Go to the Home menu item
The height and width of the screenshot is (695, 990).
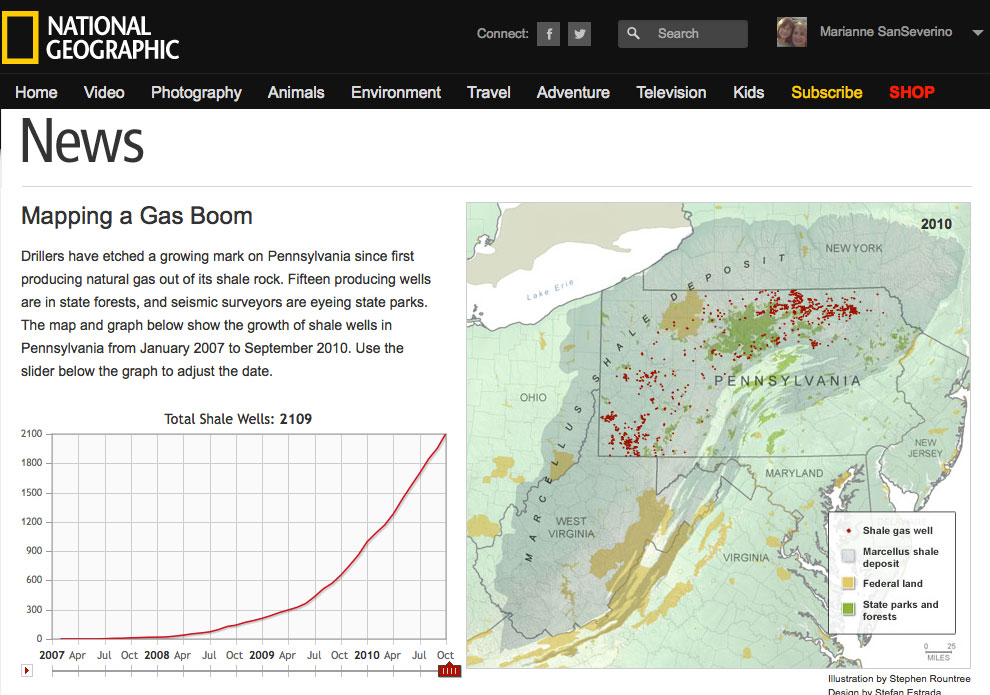click(x=36, y=92)
